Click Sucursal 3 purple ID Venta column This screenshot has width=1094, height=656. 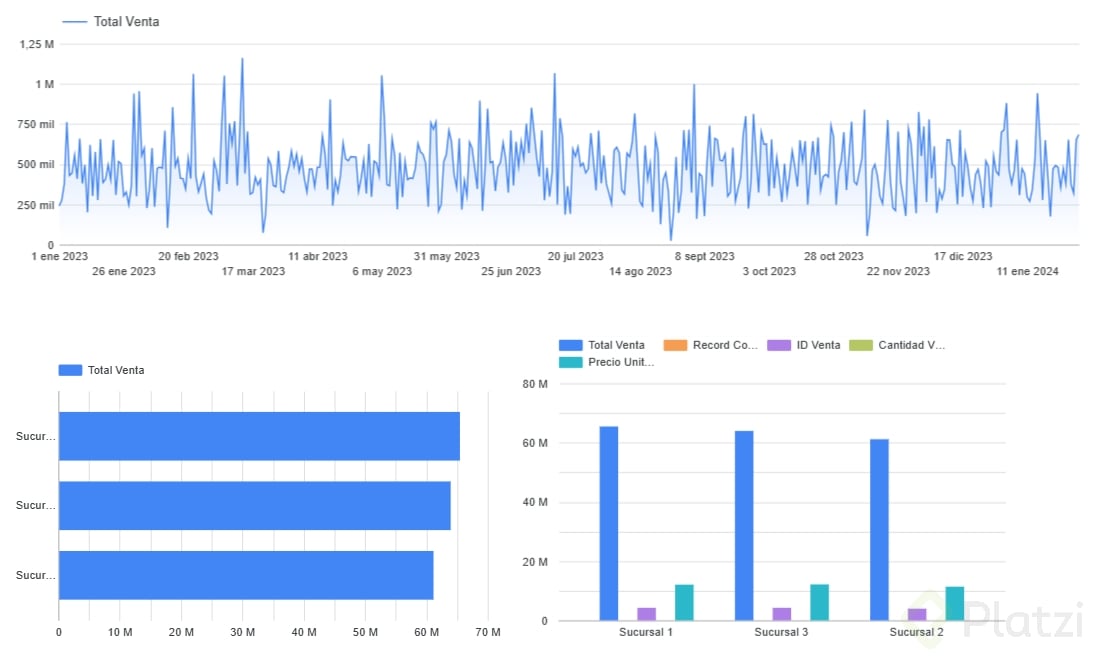[782, 614]
